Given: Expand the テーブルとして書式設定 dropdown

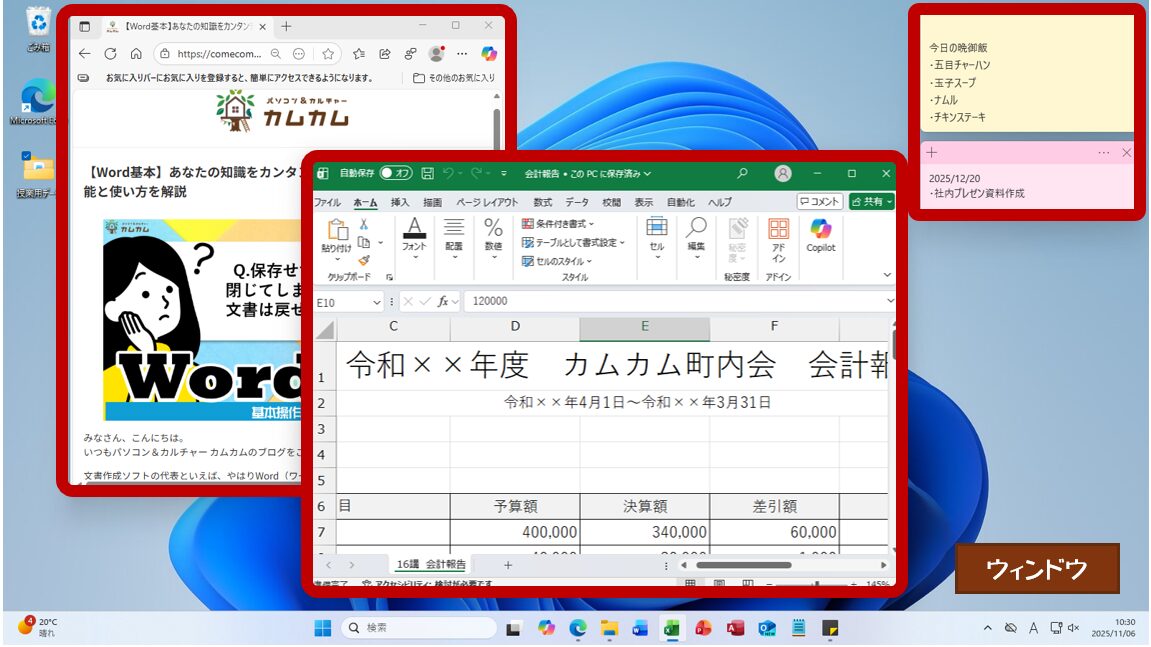Looking at the screenshot, I should pos(572,243).
